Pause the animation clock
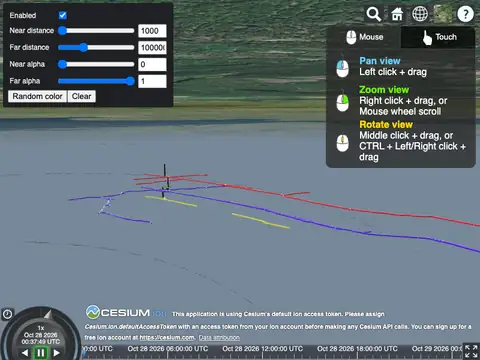The image size is (480, 360). coord(41,353)
